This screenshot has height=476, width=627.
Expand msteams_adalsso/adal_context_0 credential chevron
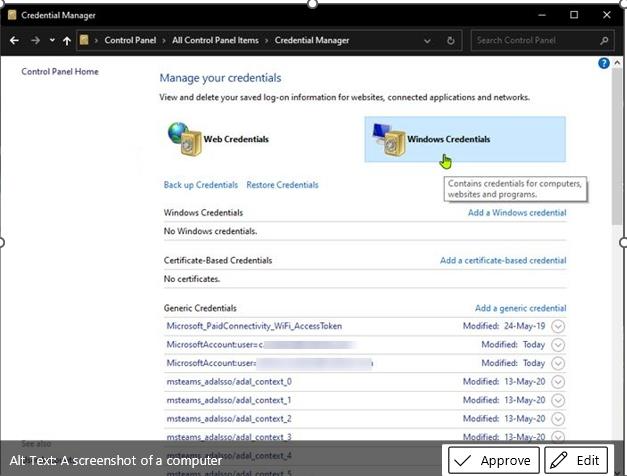click(558, 382)
